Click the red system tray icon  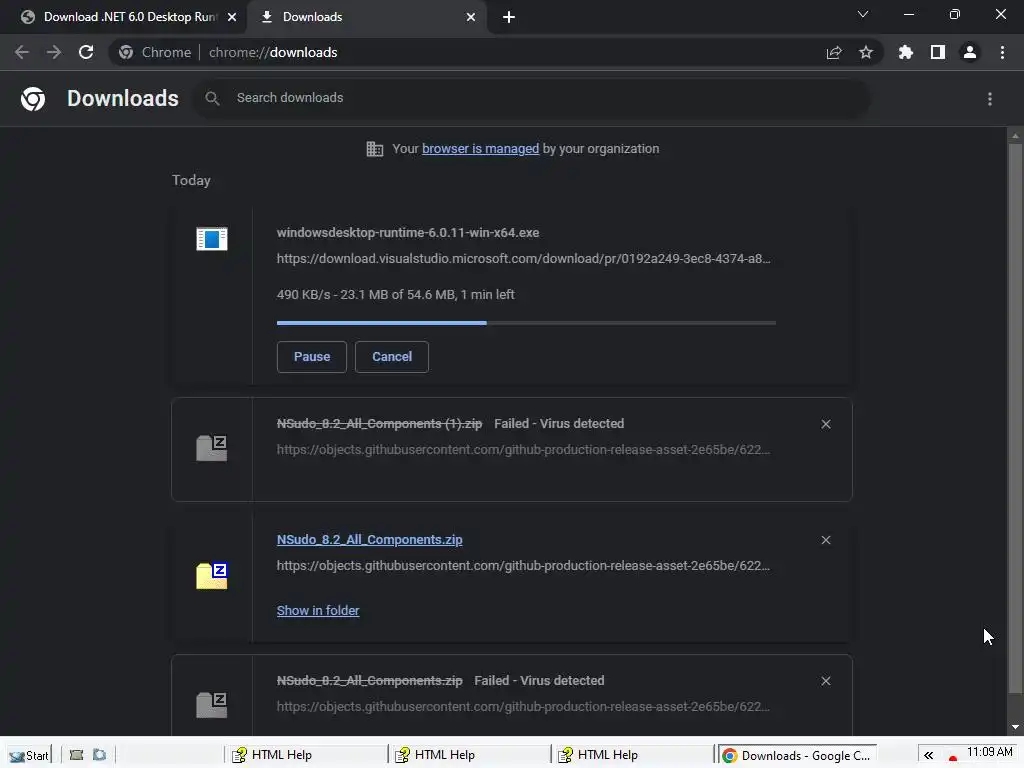pyautogui.click(x=953, y=758)
